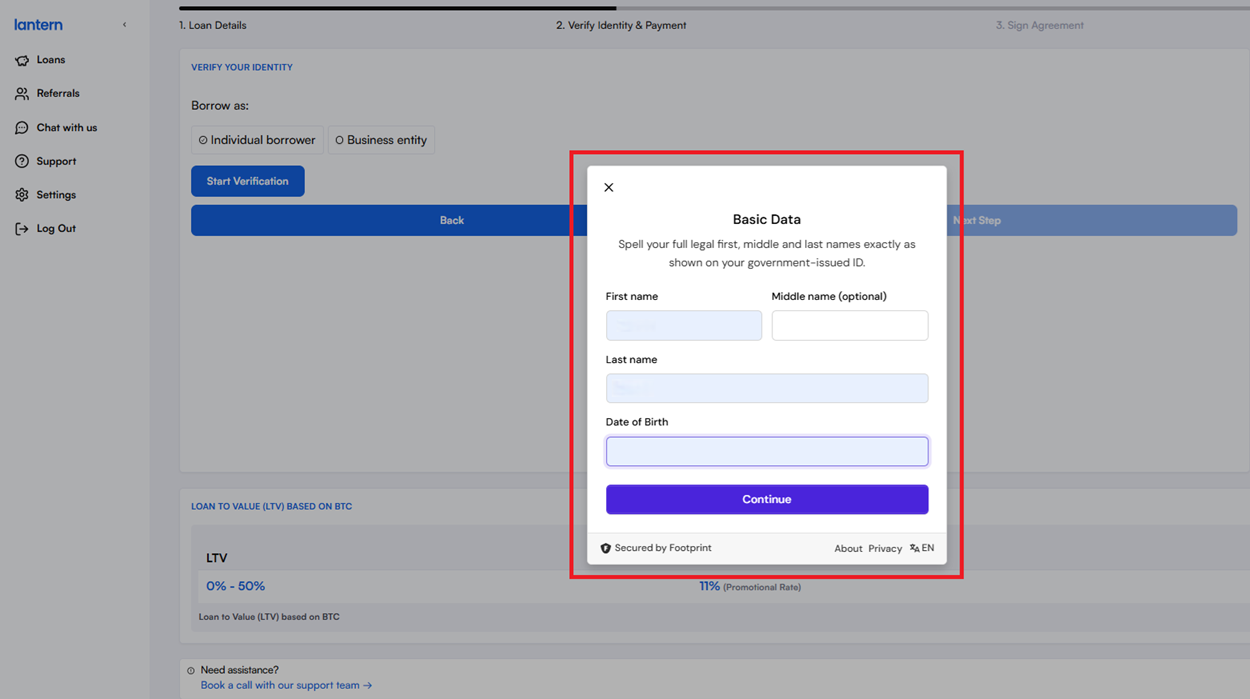This screenshot has height=699, width=1250.
Task: Collapse the sidebar with the chevron
Action: click(x=125, y=25)
